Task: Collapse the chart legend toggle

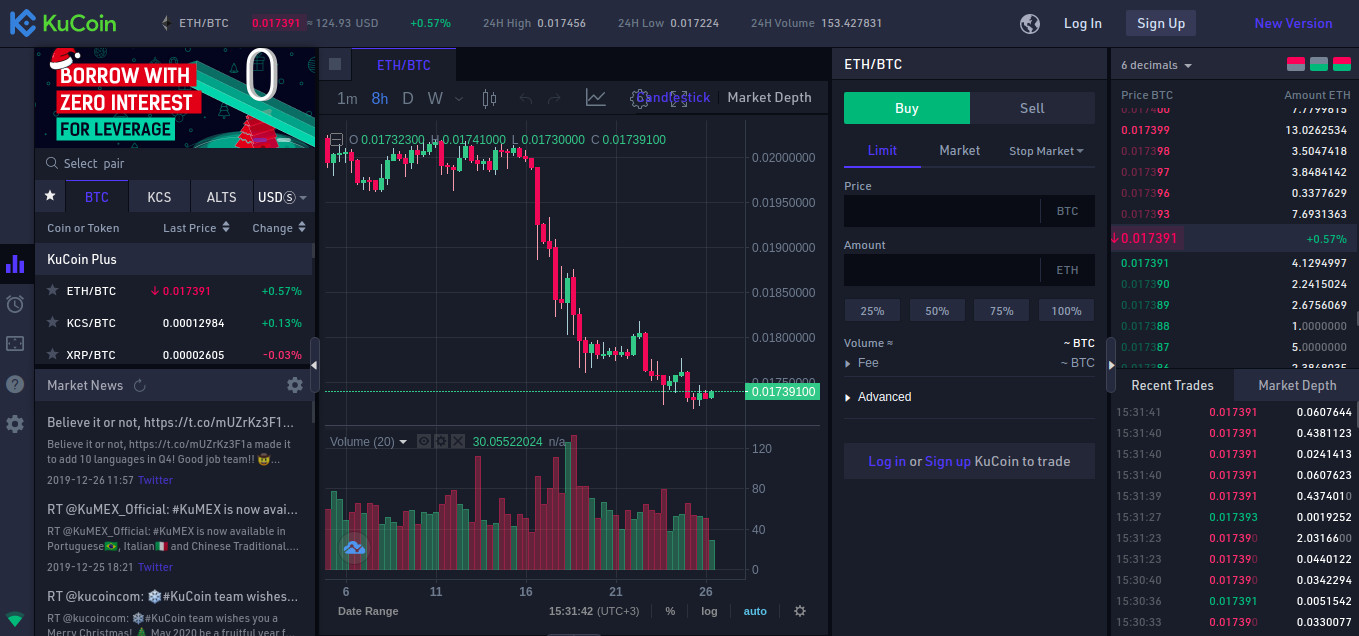Action: click(336, 139)
